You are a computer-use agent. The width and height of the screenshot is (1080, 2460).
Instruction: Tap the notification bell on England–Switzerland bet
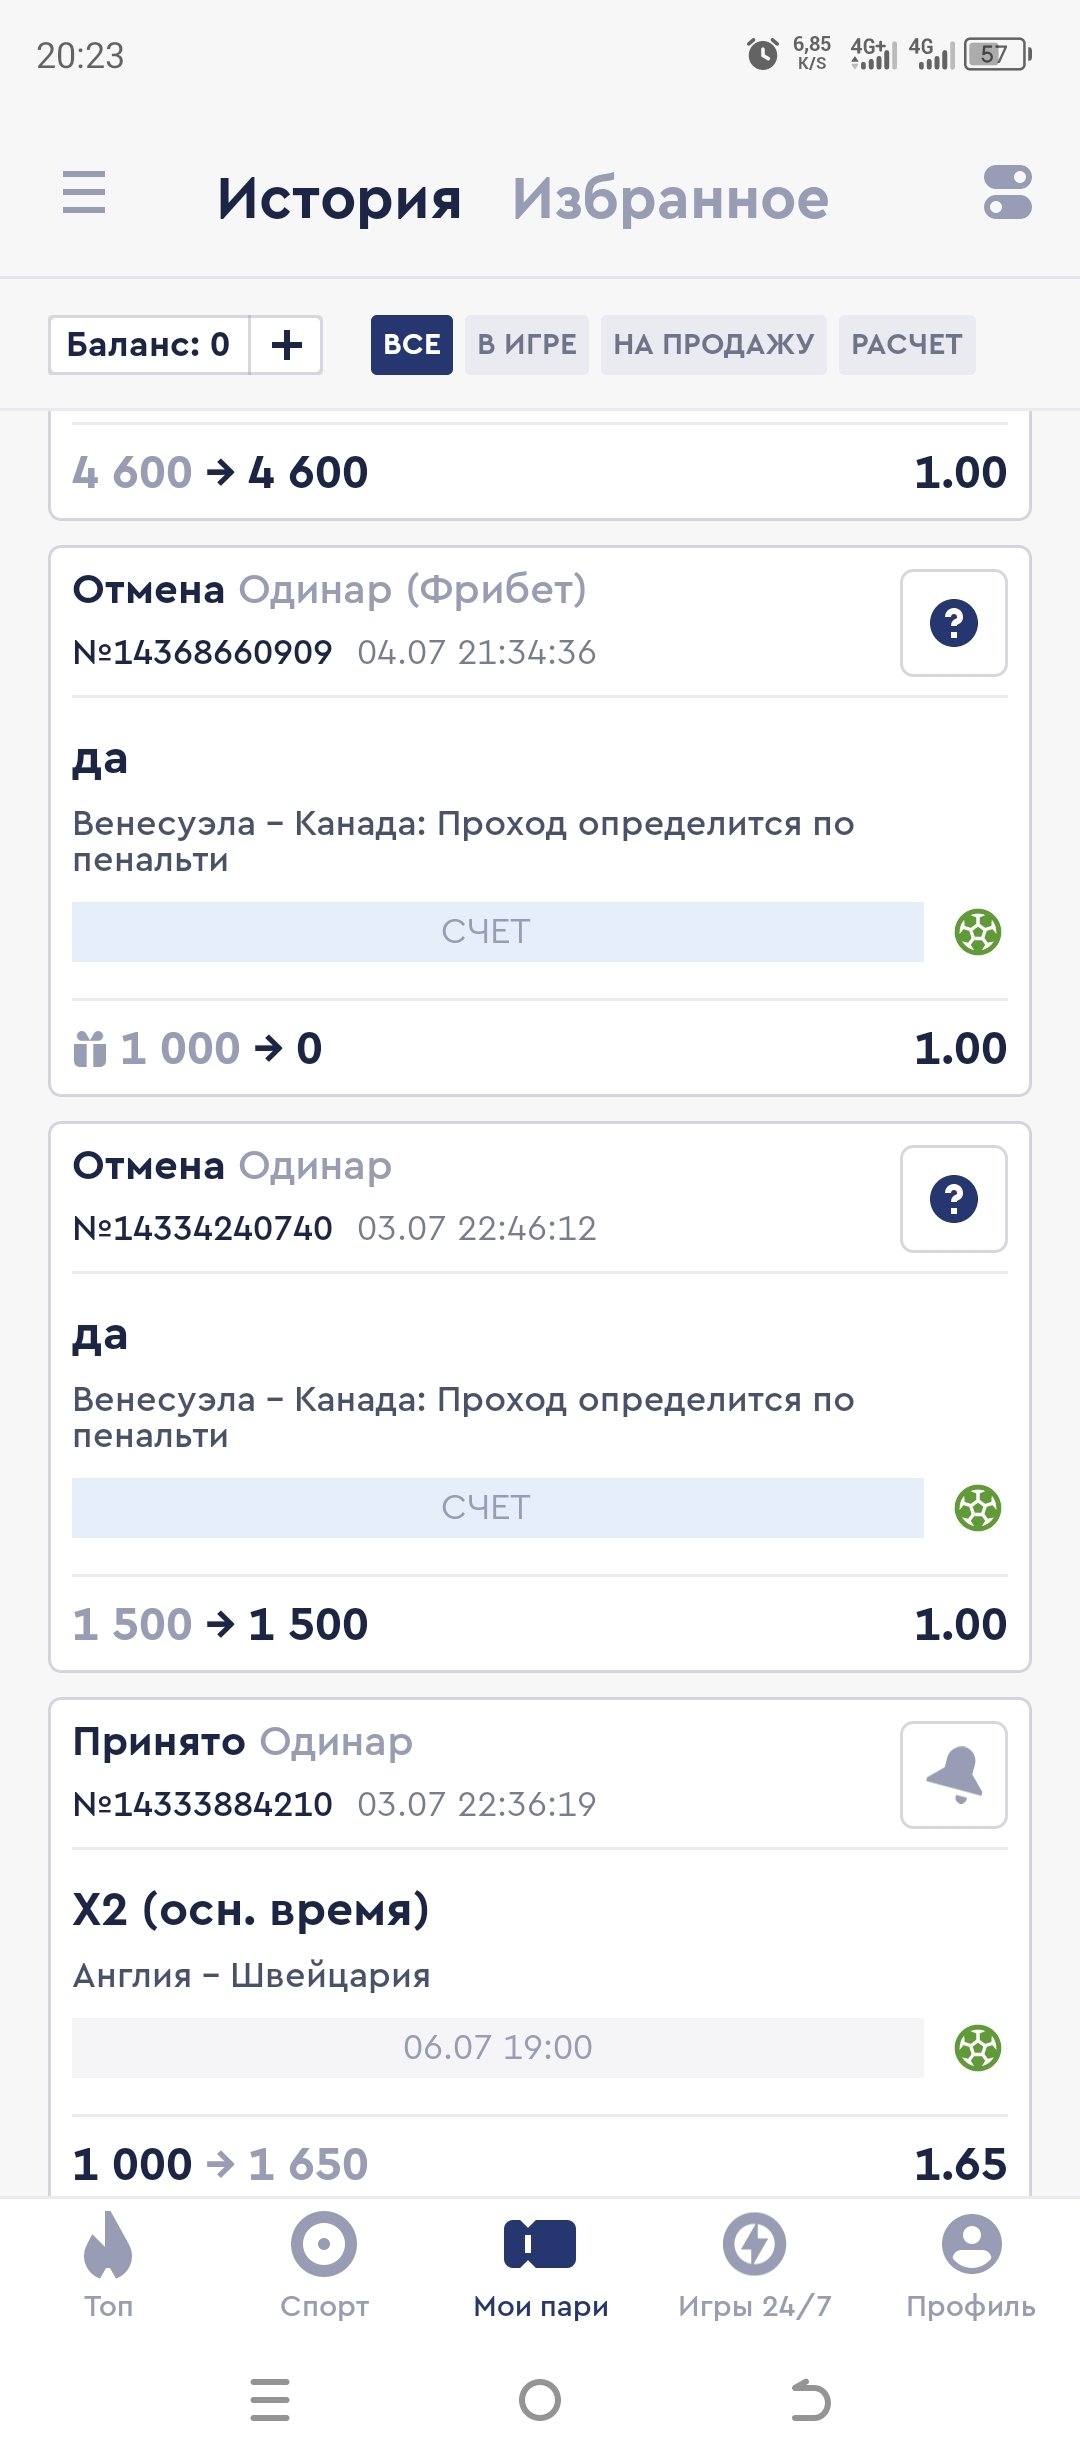[953, 1775]
